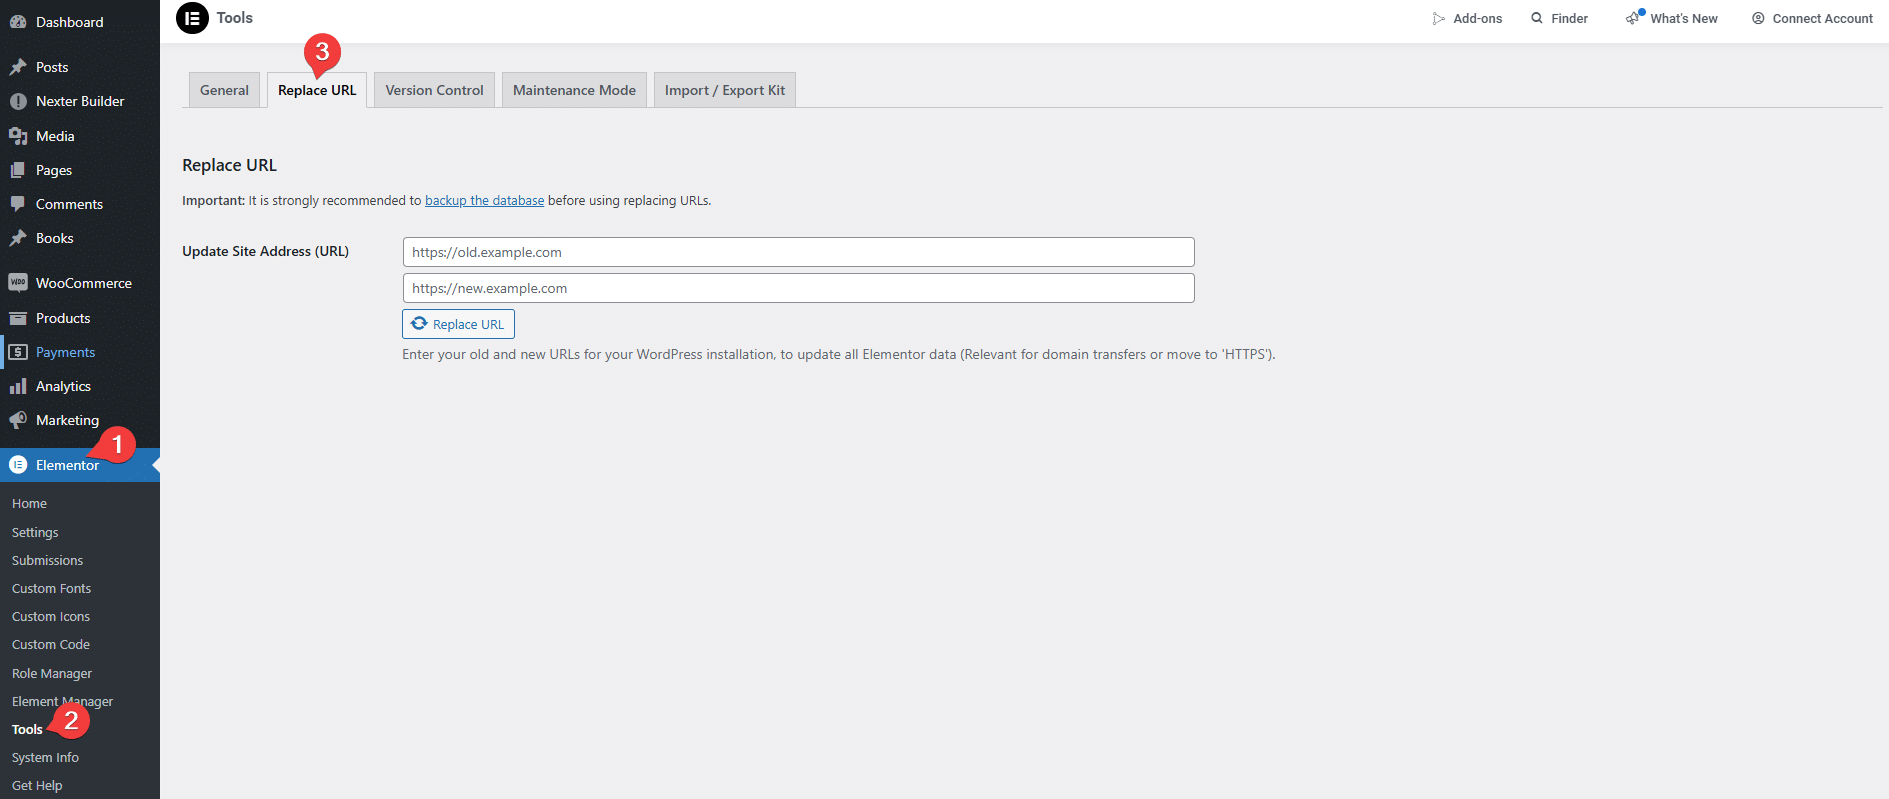Image resolution: width=1889 pixels, height=799 pixels.
Task: Open the backup the database link
Action: coord(485,201)
